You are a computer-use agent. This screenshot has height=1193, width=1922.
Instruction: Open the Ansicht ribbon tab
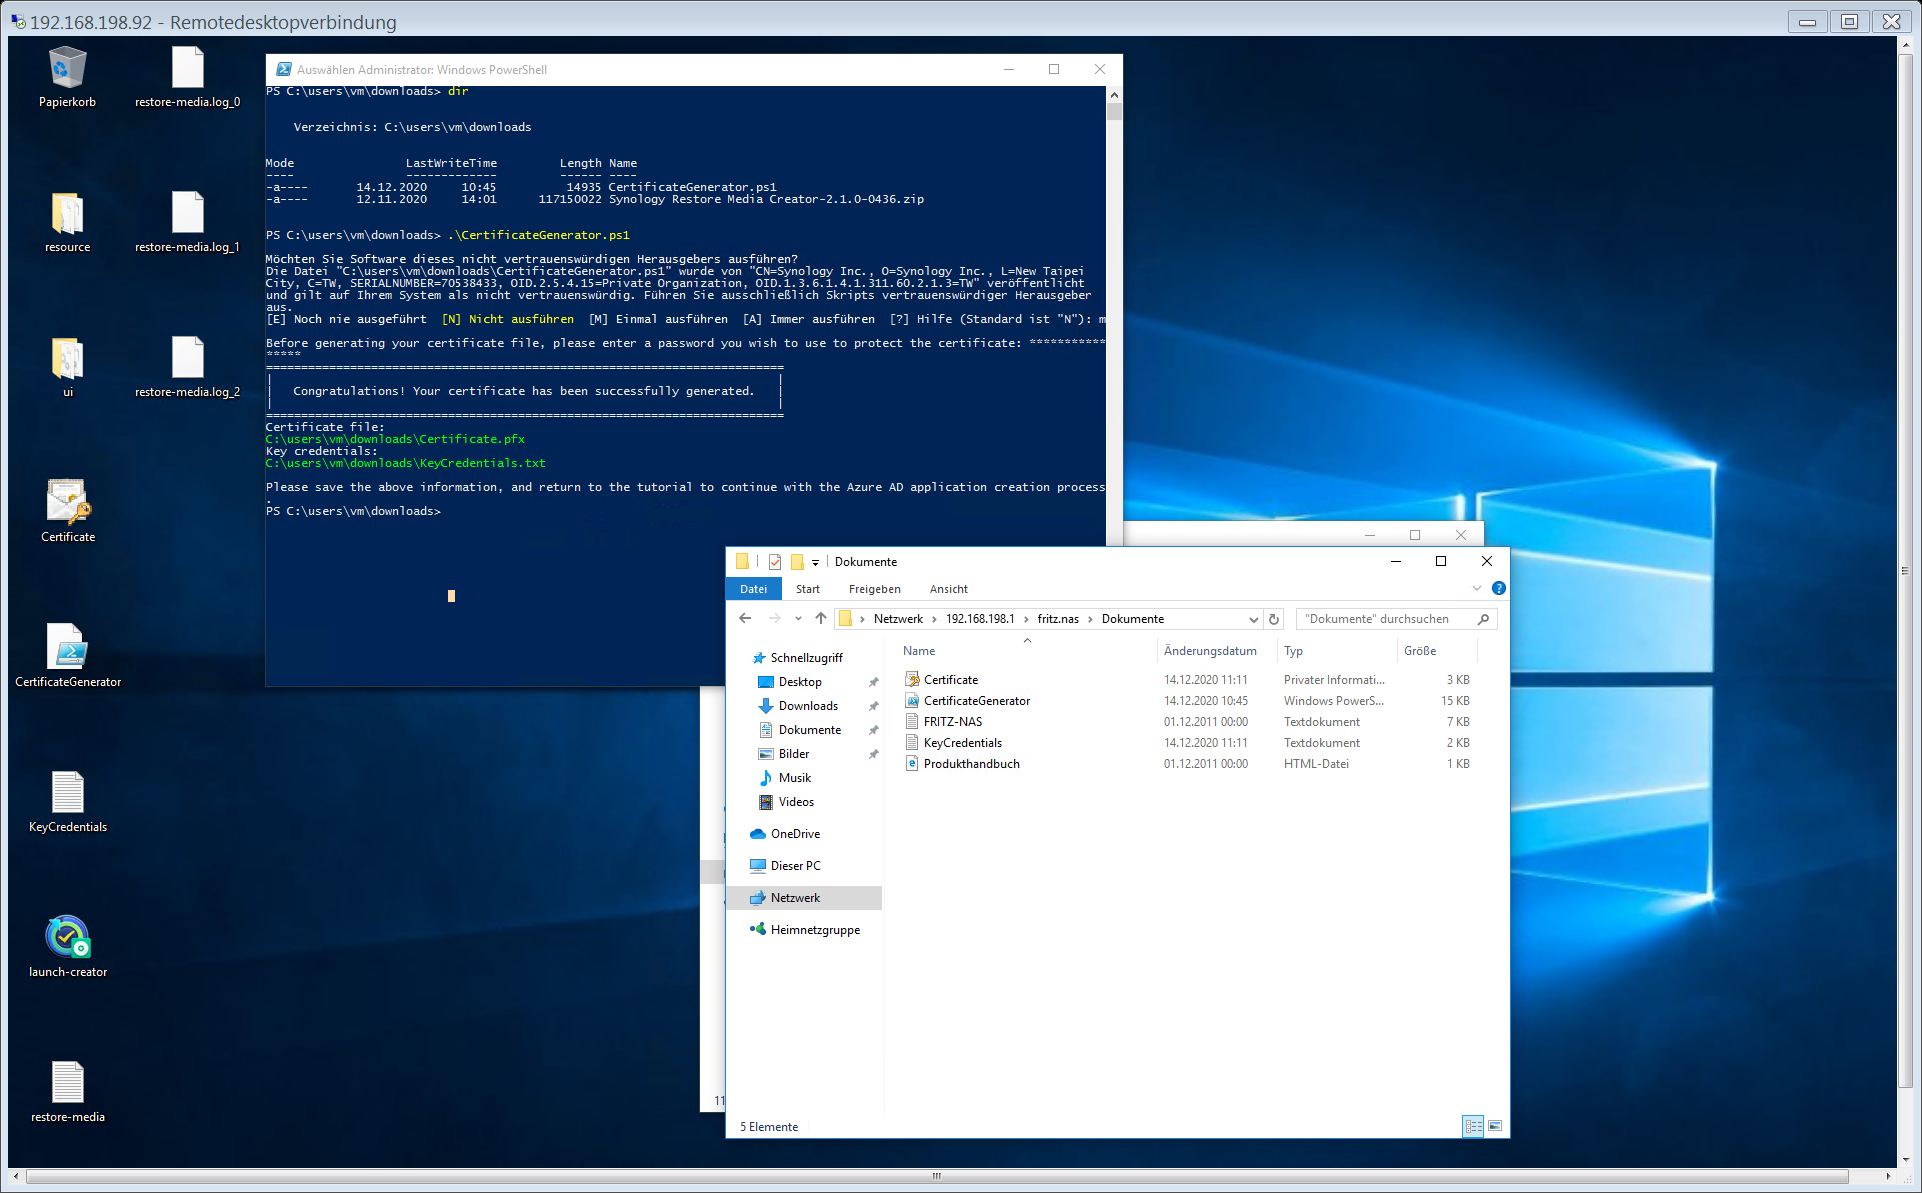click(x=948, y=589)
